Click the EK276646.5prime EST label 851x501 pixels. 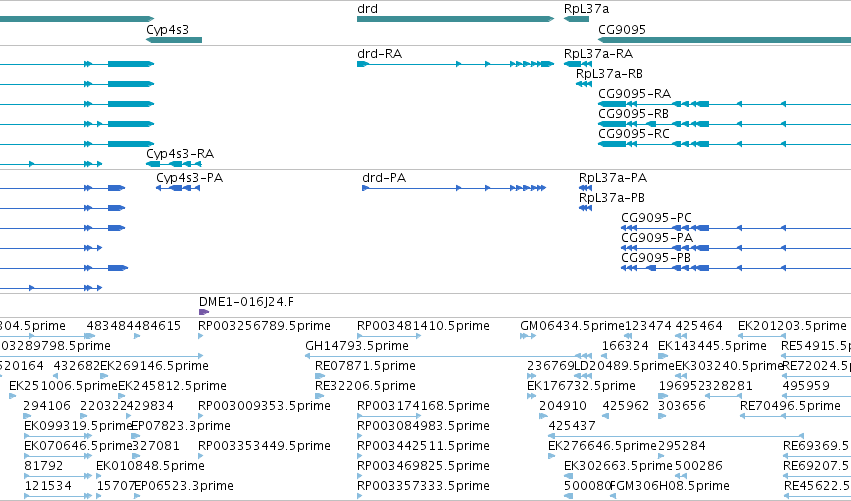pyautogui.click(x=602, y=447)
